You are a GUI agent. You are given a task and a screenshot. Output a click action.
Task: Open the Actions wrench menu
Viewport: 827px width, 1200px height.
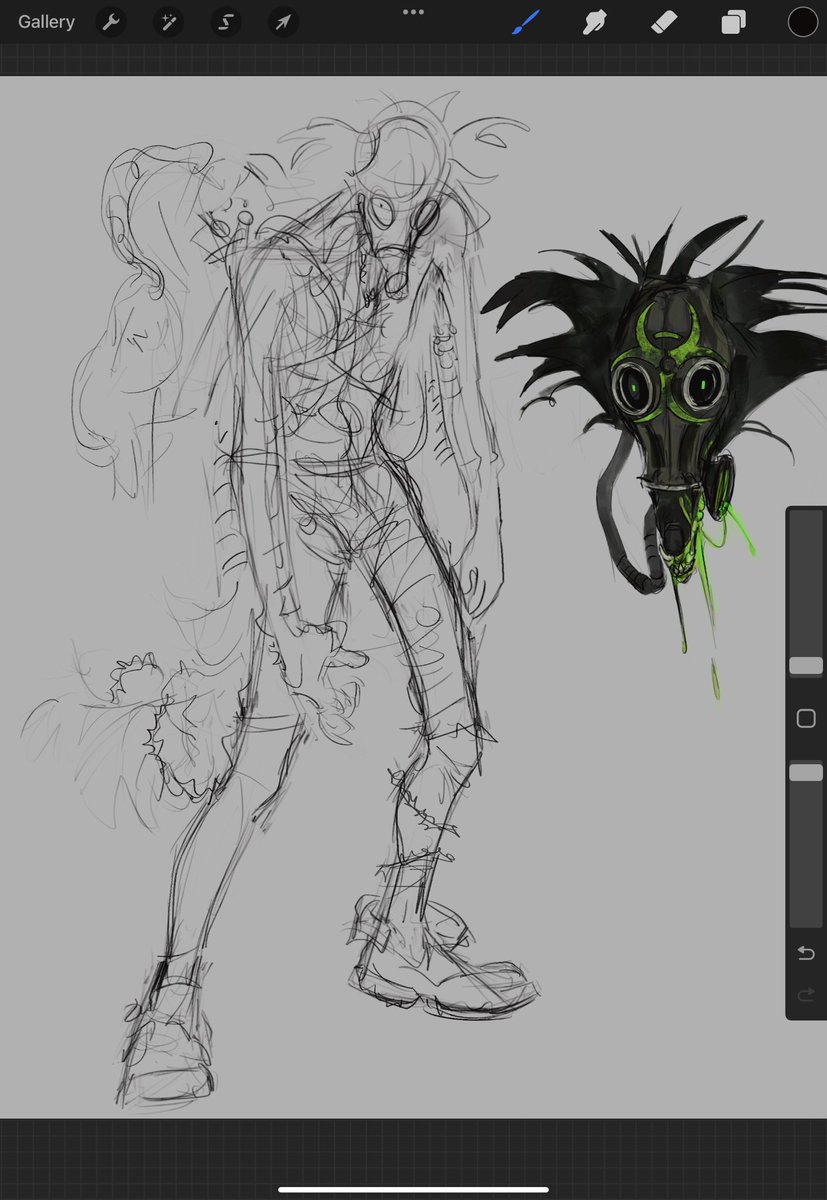click(111, 22)
